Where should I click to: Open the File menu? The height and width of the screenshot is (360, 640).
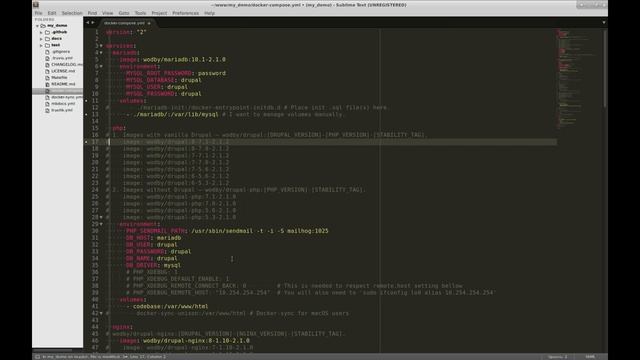[38, 13]
